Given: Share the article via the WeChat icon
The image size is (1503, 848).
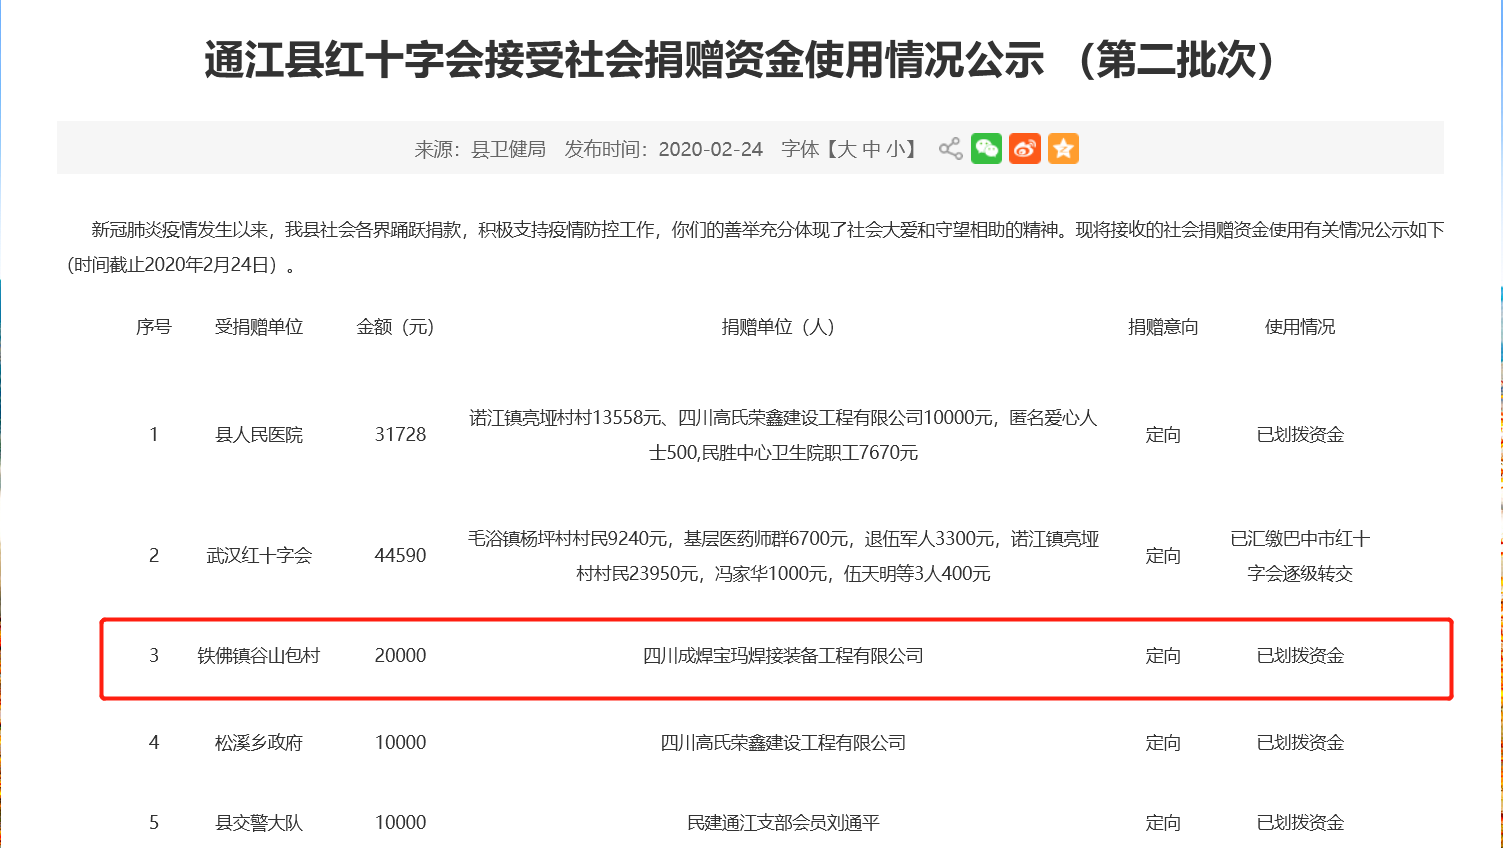Looking at the screenshot, I should (x=986, y=149).
